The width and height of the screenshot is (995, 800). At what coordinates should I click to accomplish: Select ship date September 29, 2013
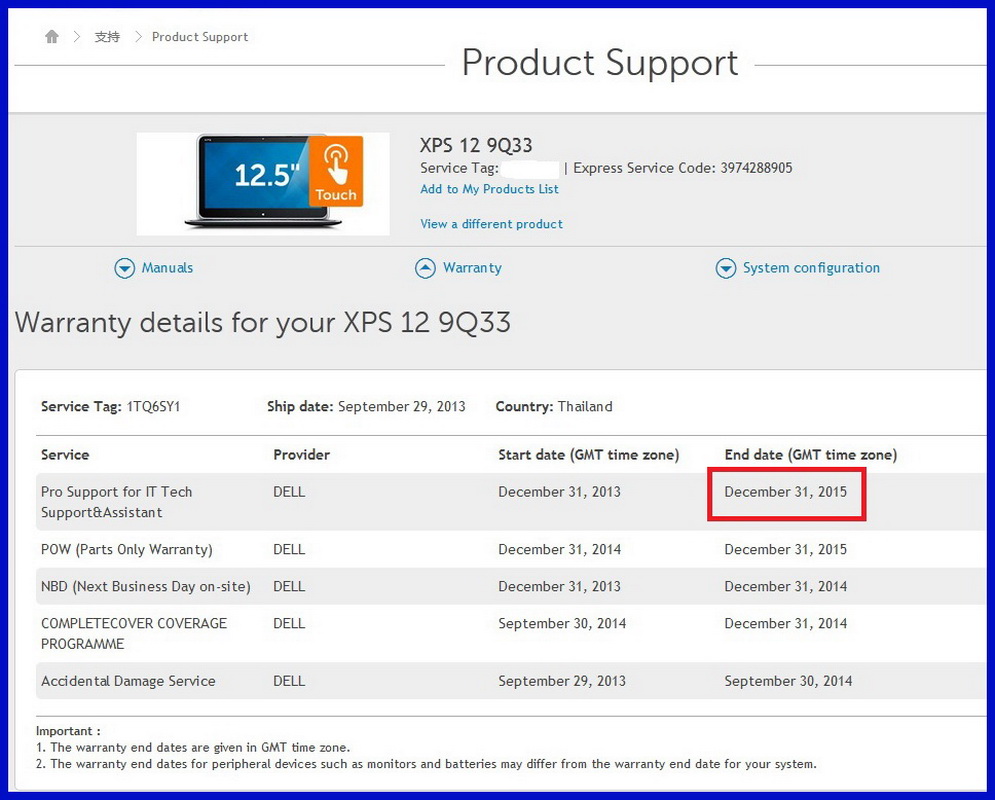(x=402, y=407)
